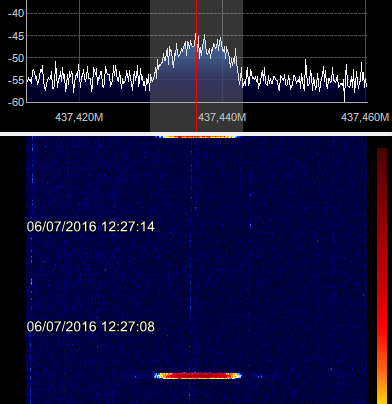Click the red-yellow signal burst in waterfall
392x404 pixels.
pyautogui.click(x=198, y=376)
